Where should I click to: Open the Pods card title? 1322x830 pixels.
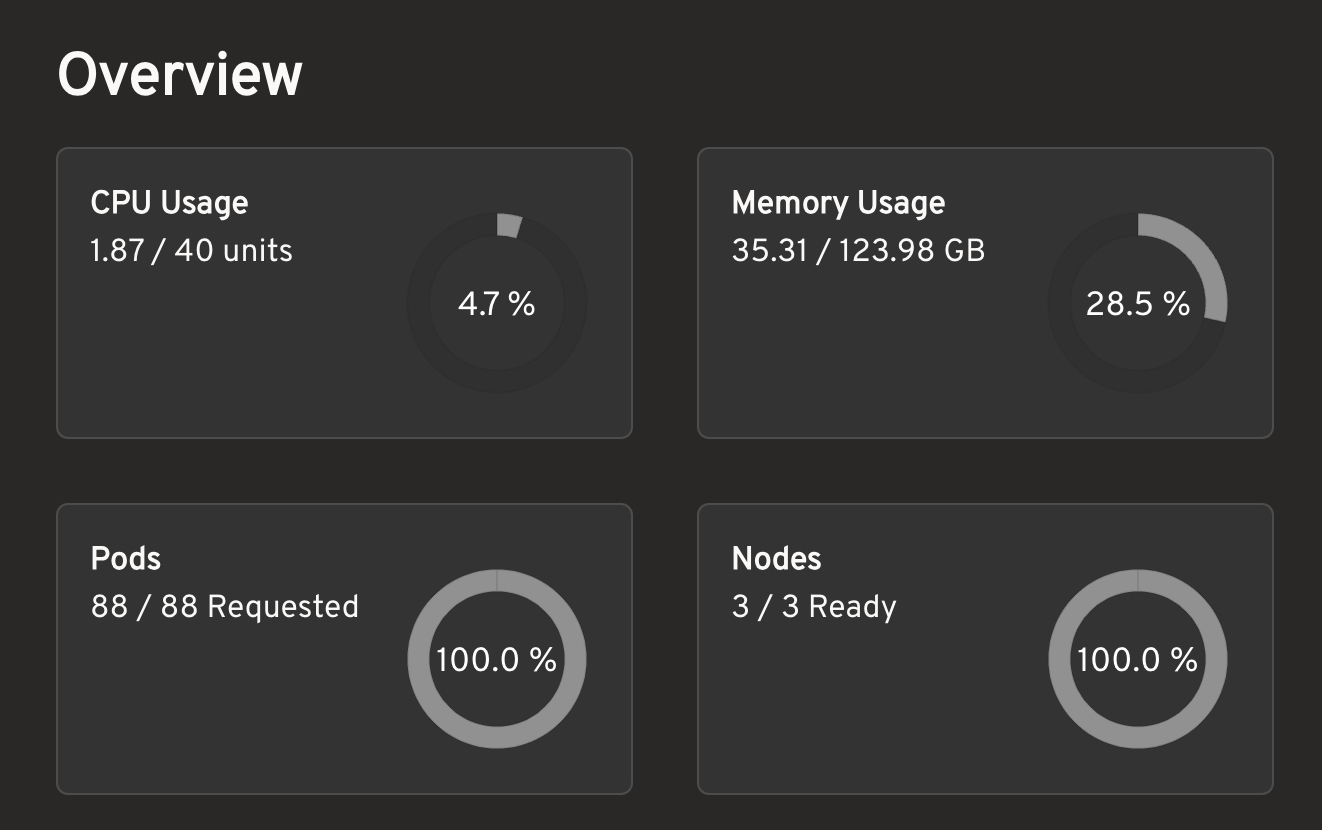coord(126,558)
